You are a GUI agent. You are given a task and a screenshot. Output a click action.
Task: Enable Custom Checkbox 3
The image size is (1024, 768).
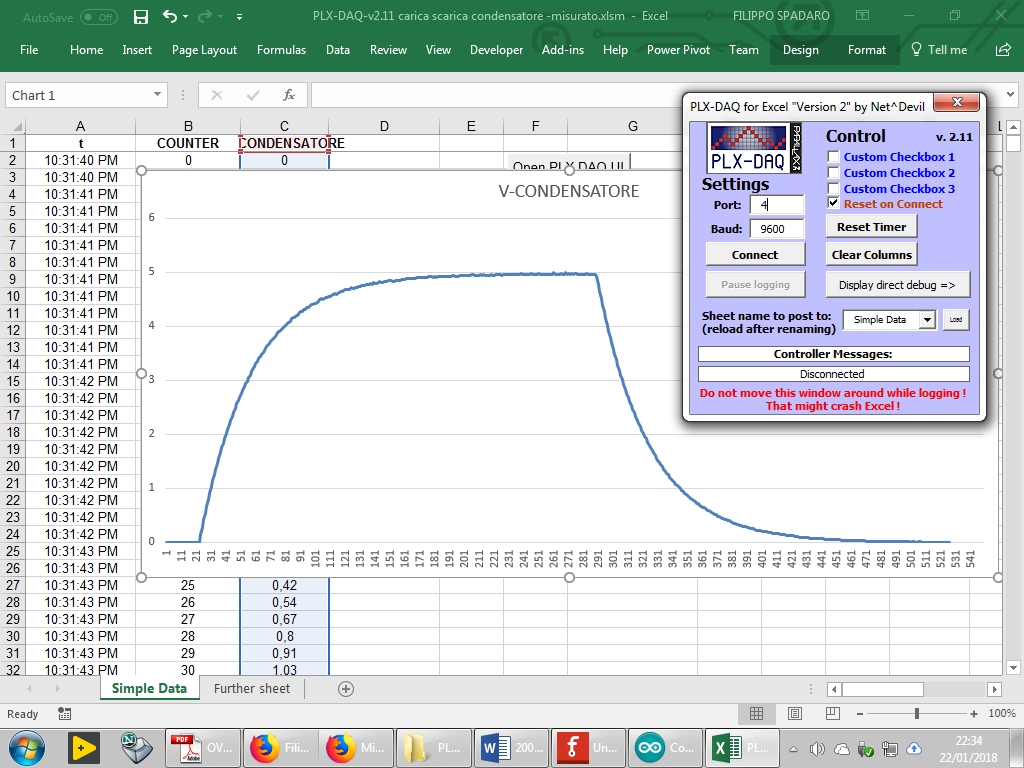point(833,189)
